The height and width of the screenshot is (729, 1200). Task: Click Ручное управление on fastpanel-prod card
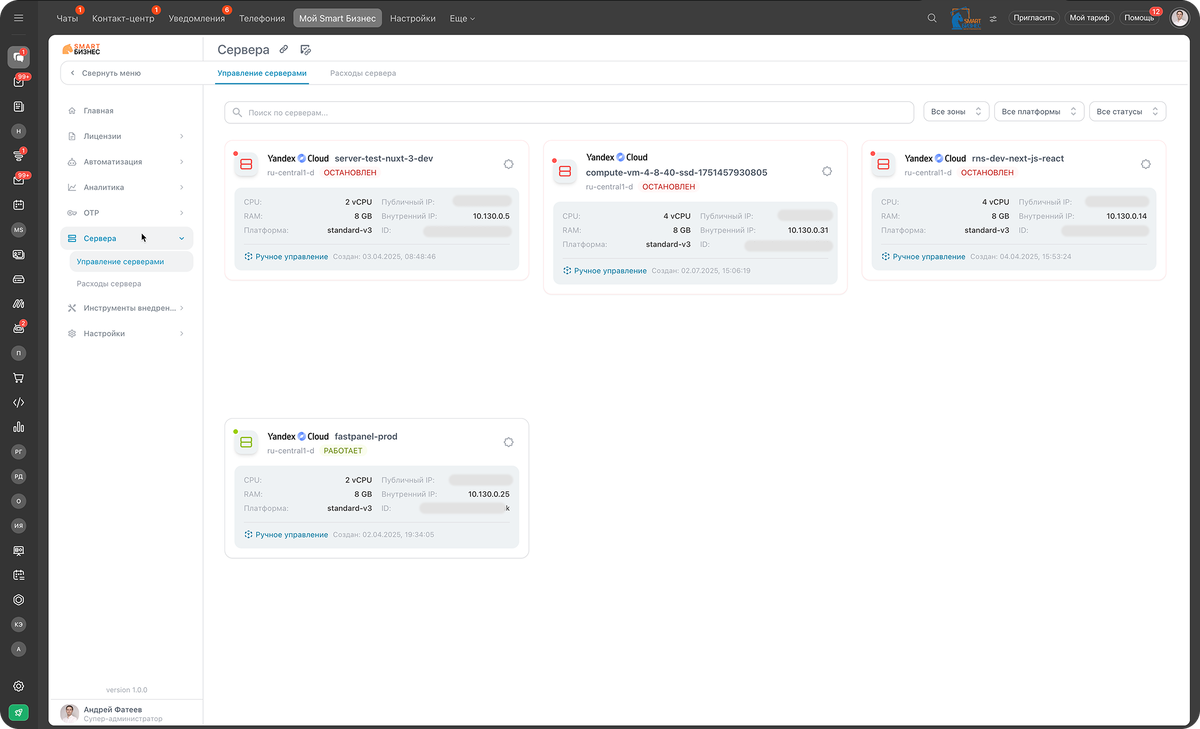[x=286, y=535]
